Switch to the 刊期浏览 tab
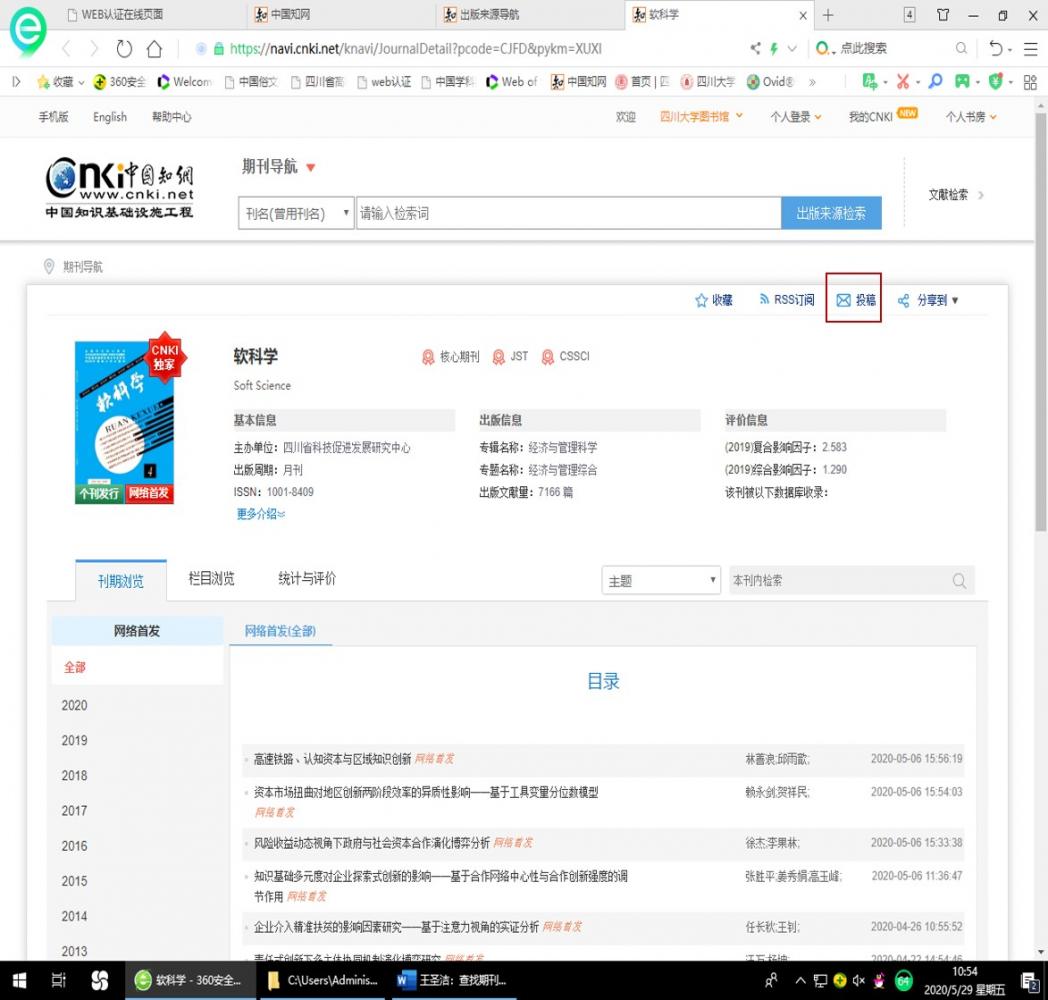1048x1000 pixels. click(x=121, y=580)
